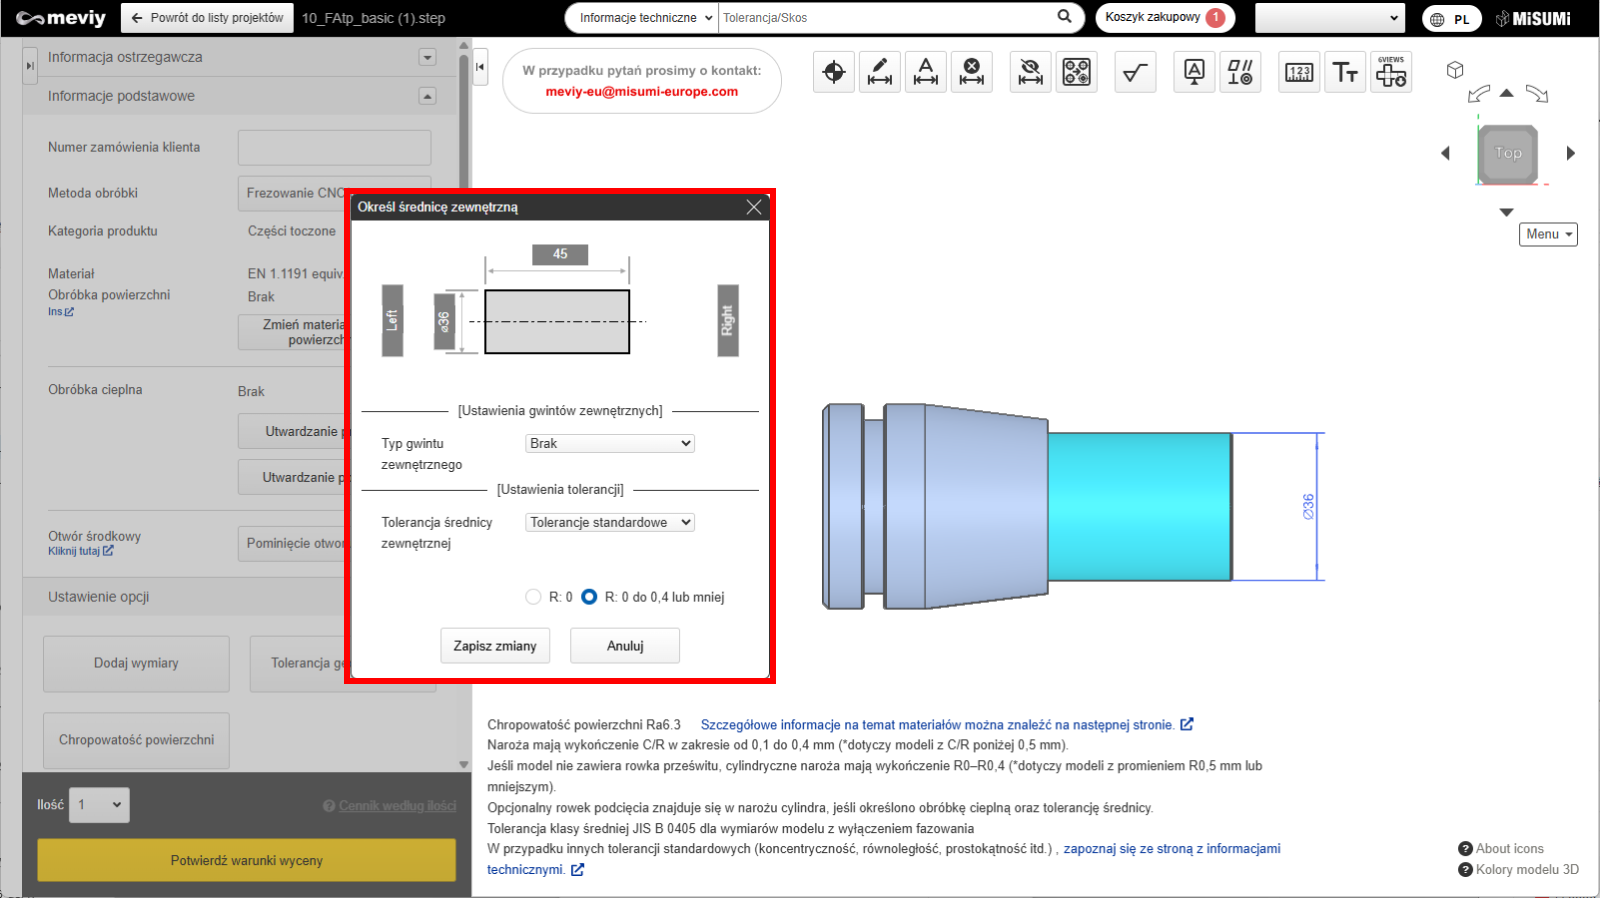Click the Tolerancja/Skos search field
Image resolution: width=1600 pixels, height=900 pixels.
coord(885,17)
